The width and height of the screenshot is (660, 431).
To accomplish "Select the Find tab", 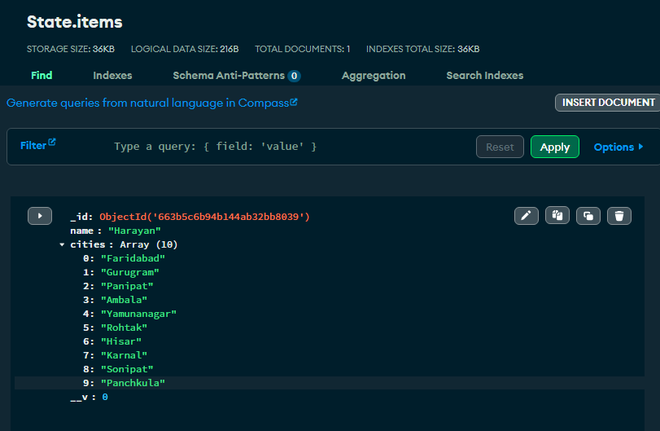I will [x=42, y=75].
